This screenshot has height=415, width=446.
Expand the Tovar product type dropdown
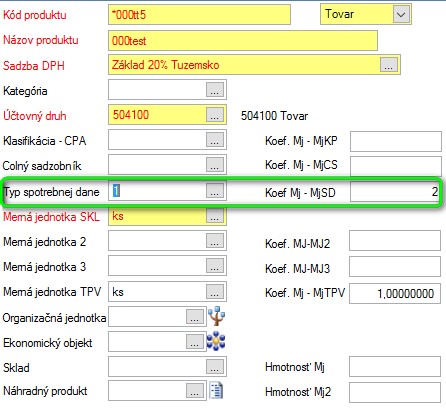pos(401,15)
